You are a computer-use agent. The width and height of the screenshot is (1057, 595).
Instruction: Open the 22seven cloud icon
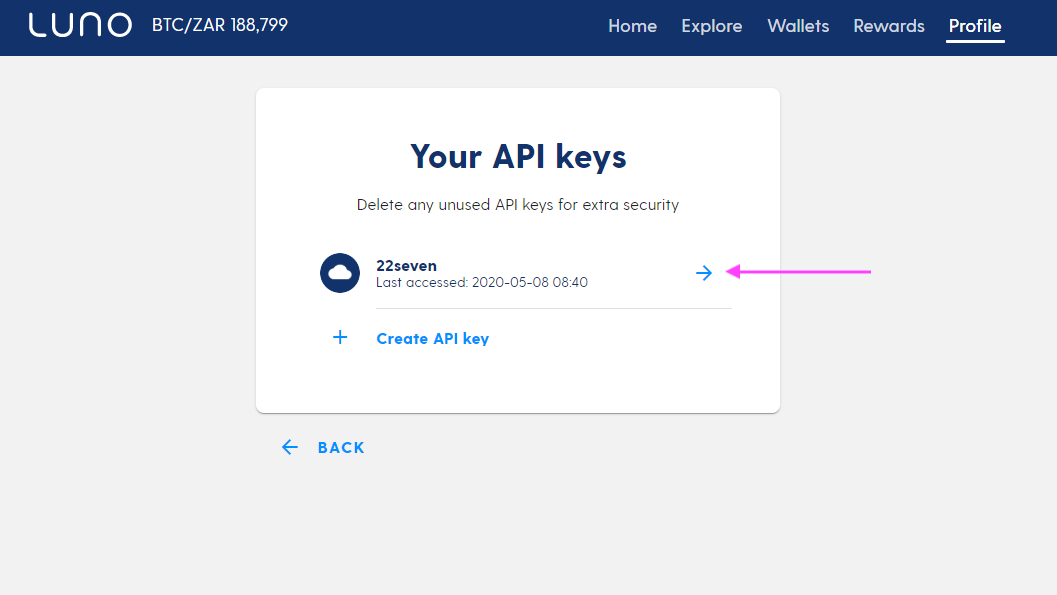tap(340, 273)
